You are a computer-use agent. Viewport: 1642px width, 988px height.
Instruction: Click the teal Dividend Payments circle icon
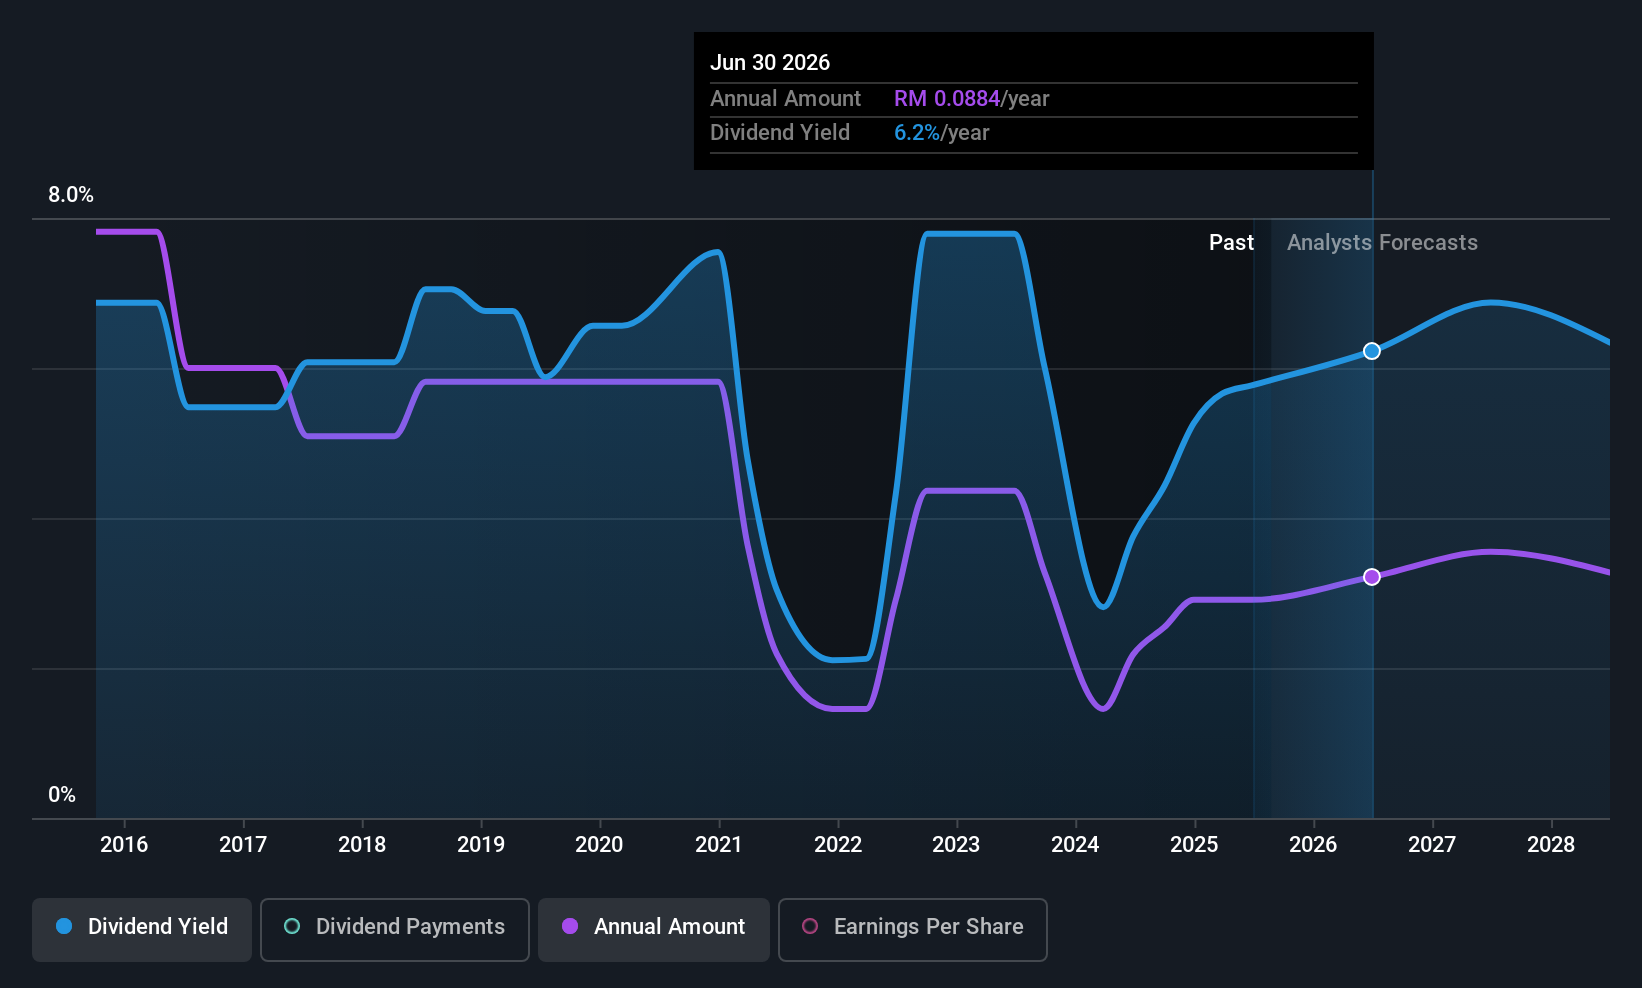(x=292, y=926)
